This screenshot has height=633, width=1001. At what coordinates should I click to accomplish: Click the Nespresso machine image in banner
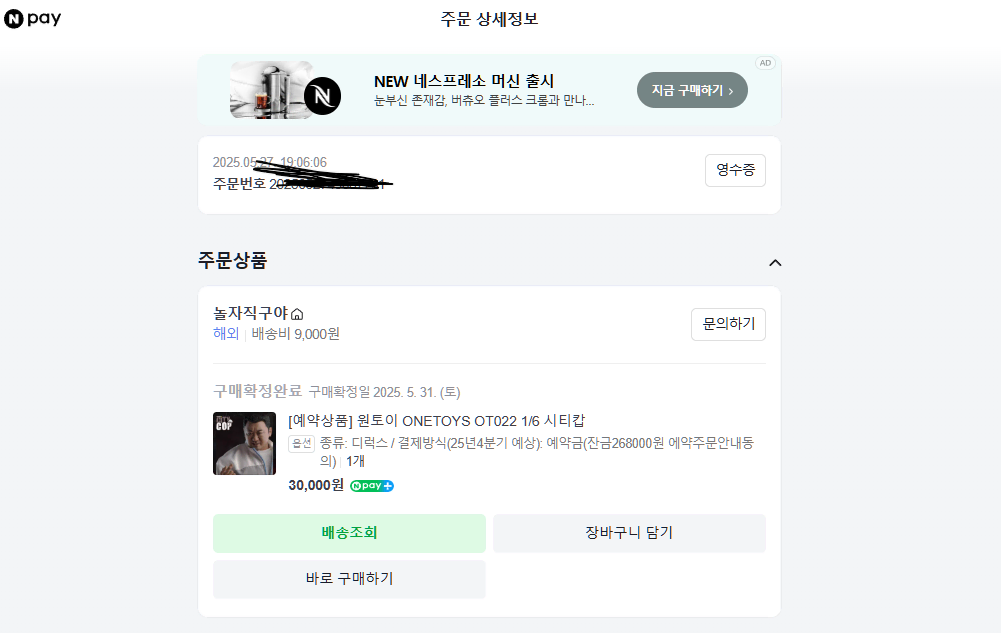coord(270,89)
